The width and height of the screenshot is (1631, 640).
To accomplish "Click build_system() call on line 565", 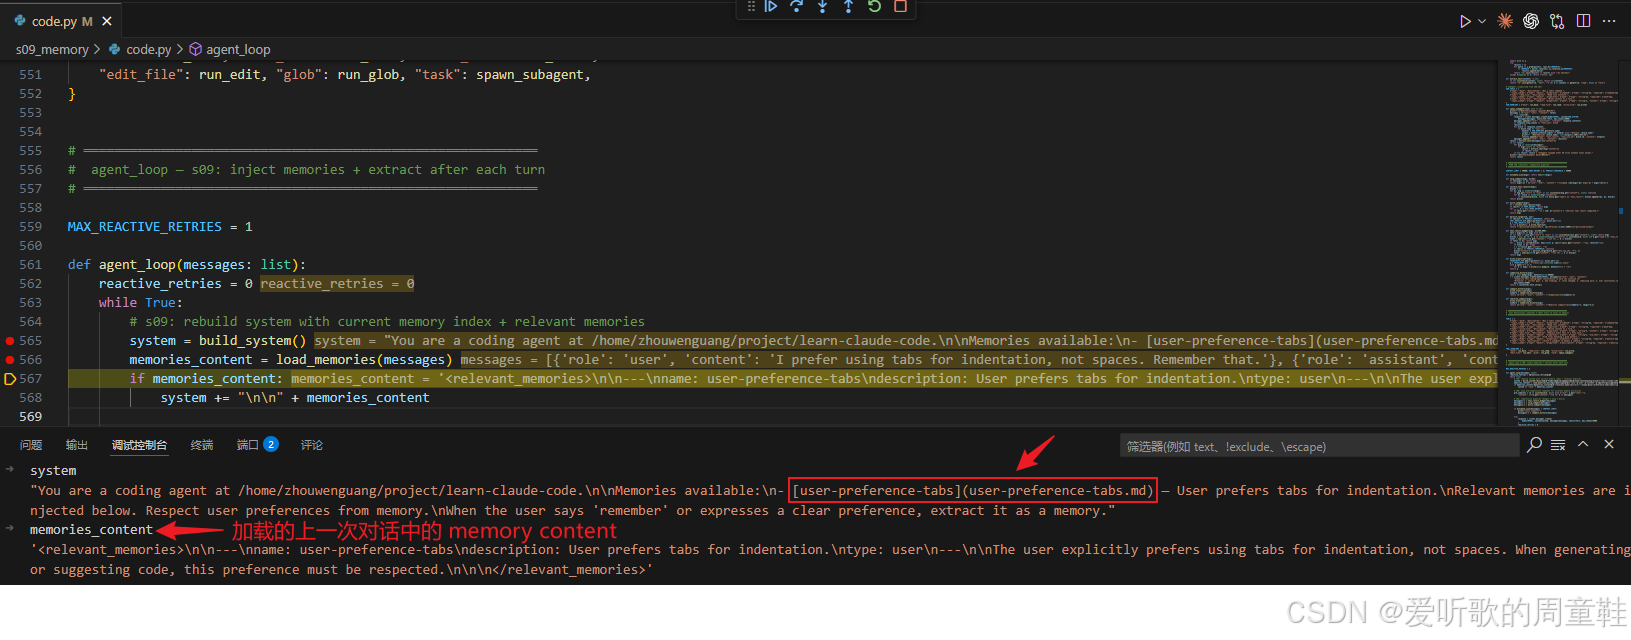I will tap(252, 341).
